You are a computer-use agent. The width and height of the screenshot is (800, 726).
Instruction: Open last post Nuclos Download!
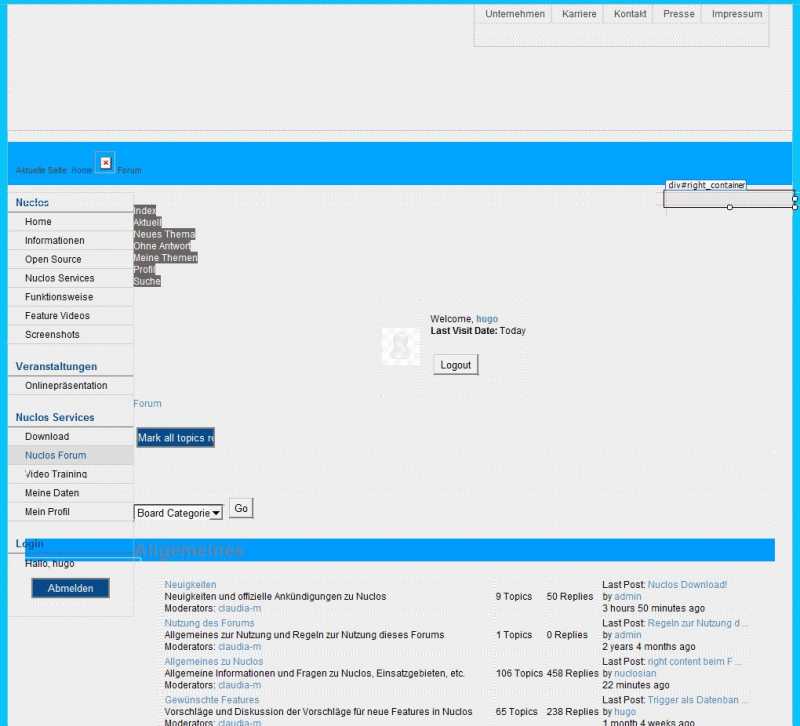click(x=687, y=585)
